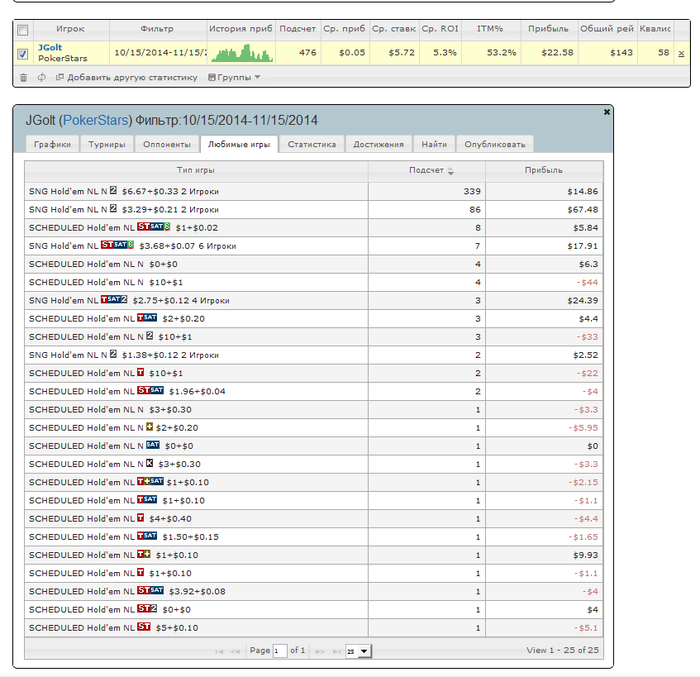The height and width of the screenshot is (677, 700).
Task: Click knockout K icon in $3+$0.30 row
Action: pos(150,464)
